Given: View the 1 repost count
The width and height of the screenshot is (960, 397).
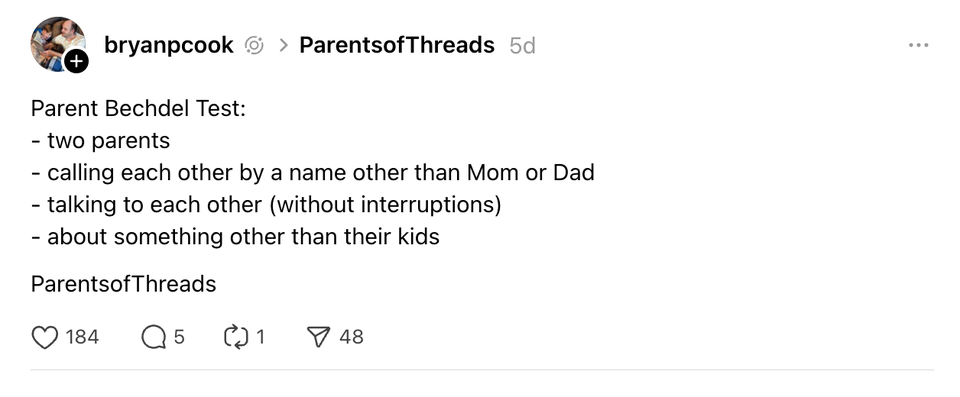Looking at the screenshot, I should pos(260,337).
